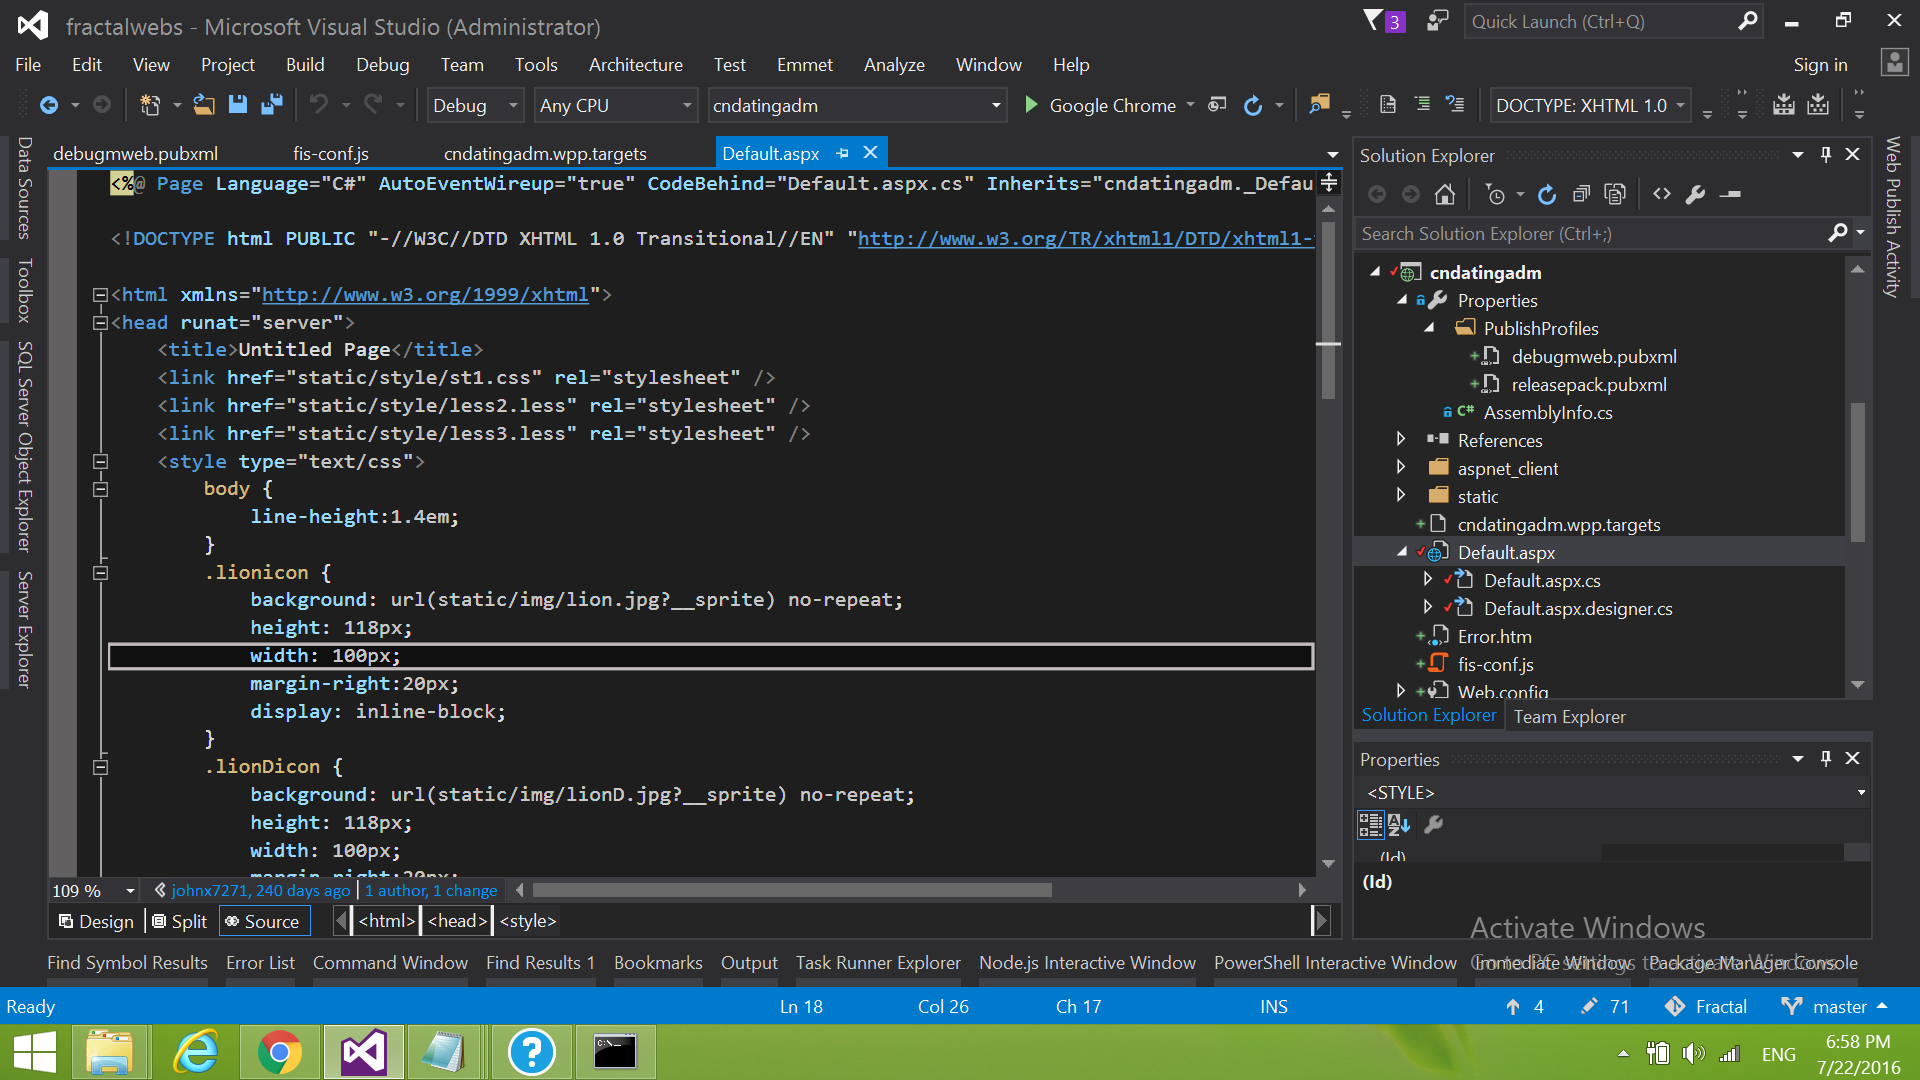Open the Architecture menu
This screenshot has height=1080, width=1920.
point(635,64)
